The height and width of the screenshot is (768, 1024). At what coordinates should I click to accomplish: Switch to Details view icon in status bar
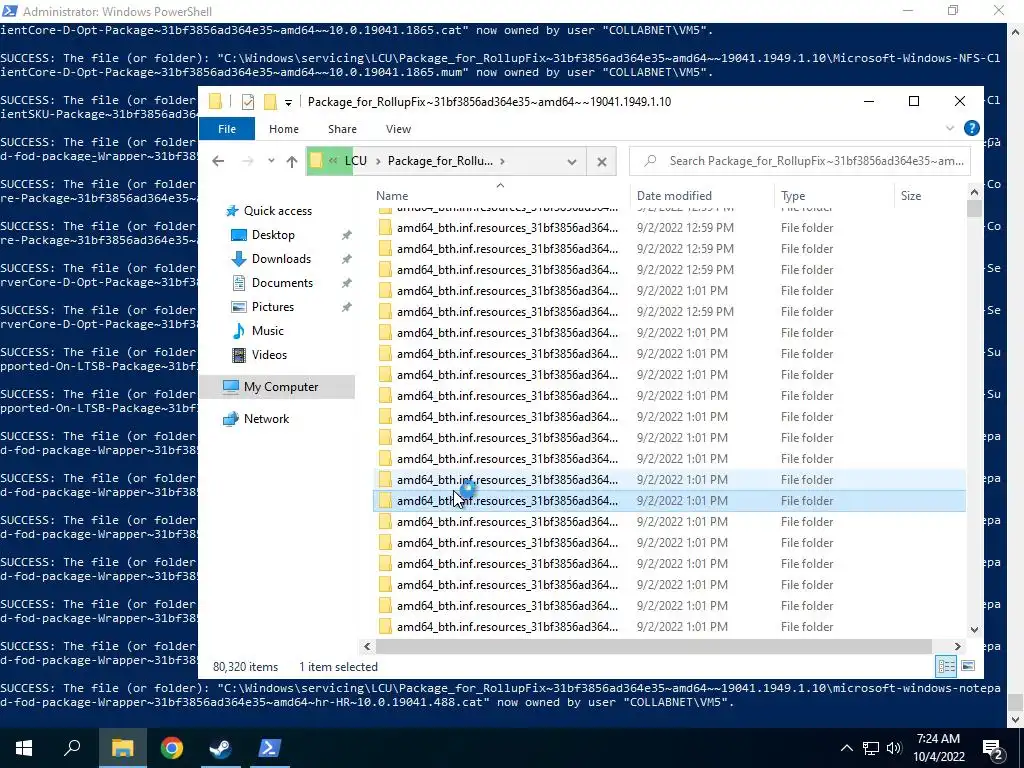click(x=946, y=666)
